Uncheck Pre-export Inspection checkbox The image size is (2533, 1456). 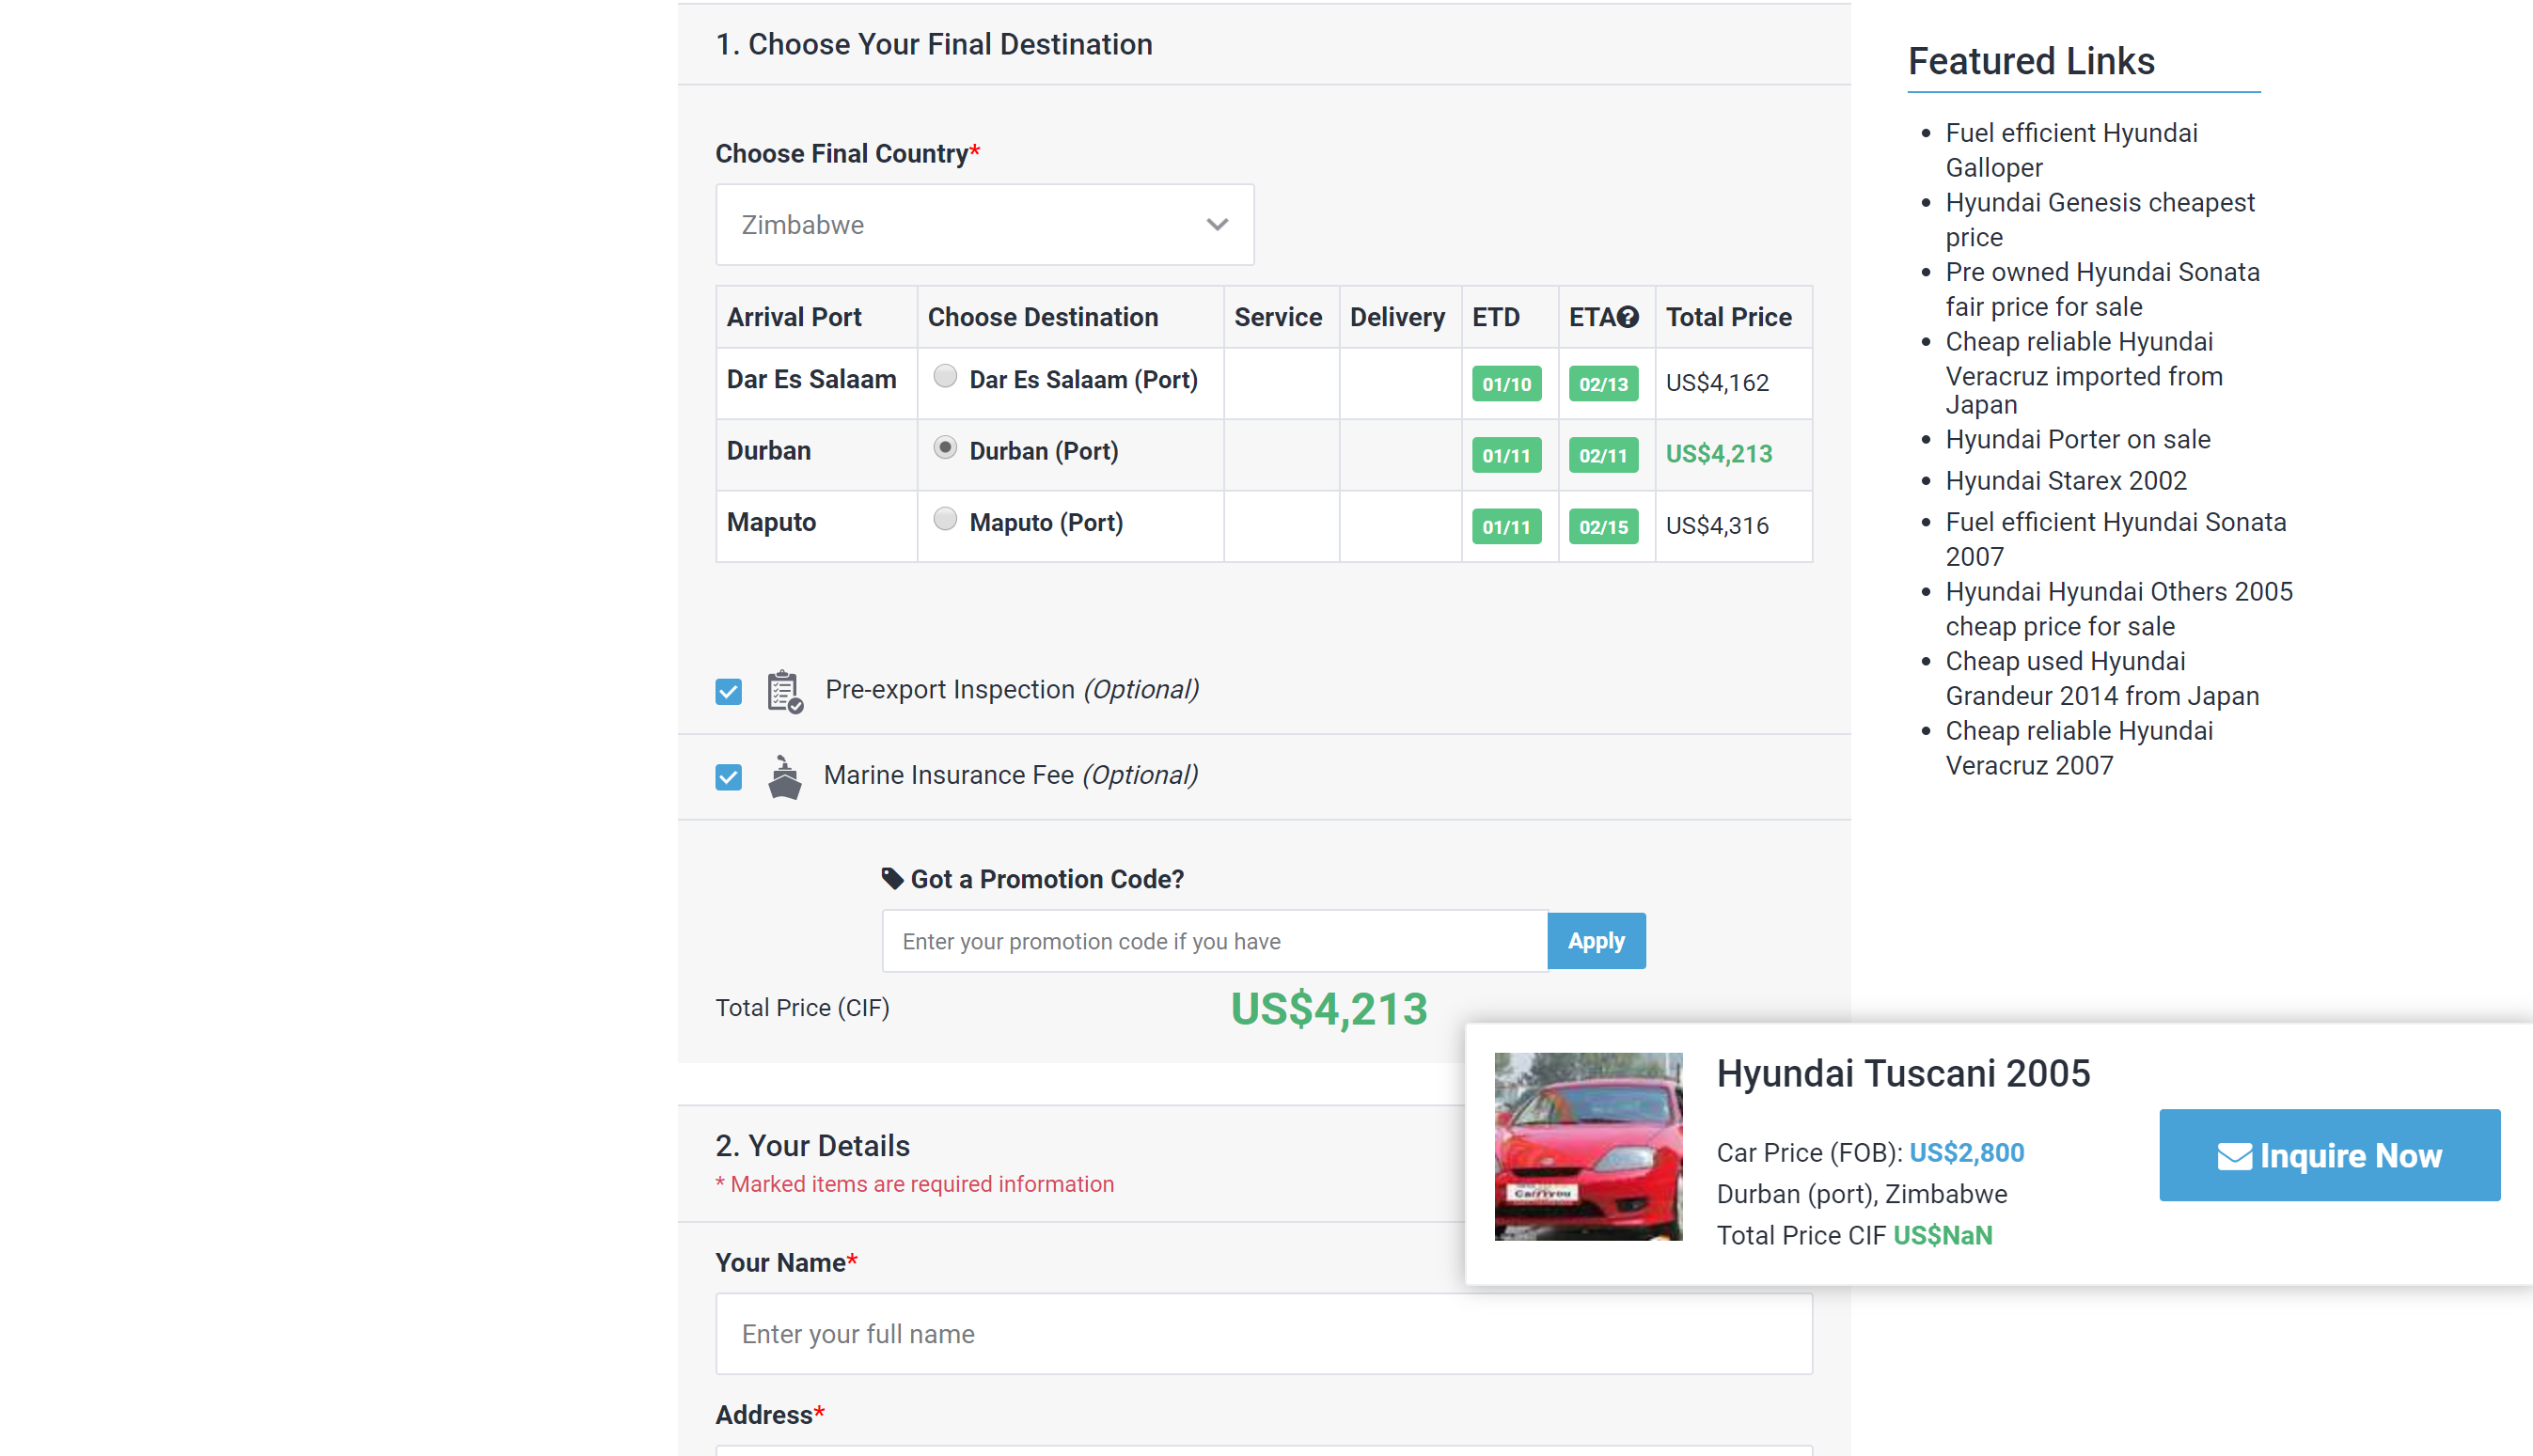(x=728, y=692)
